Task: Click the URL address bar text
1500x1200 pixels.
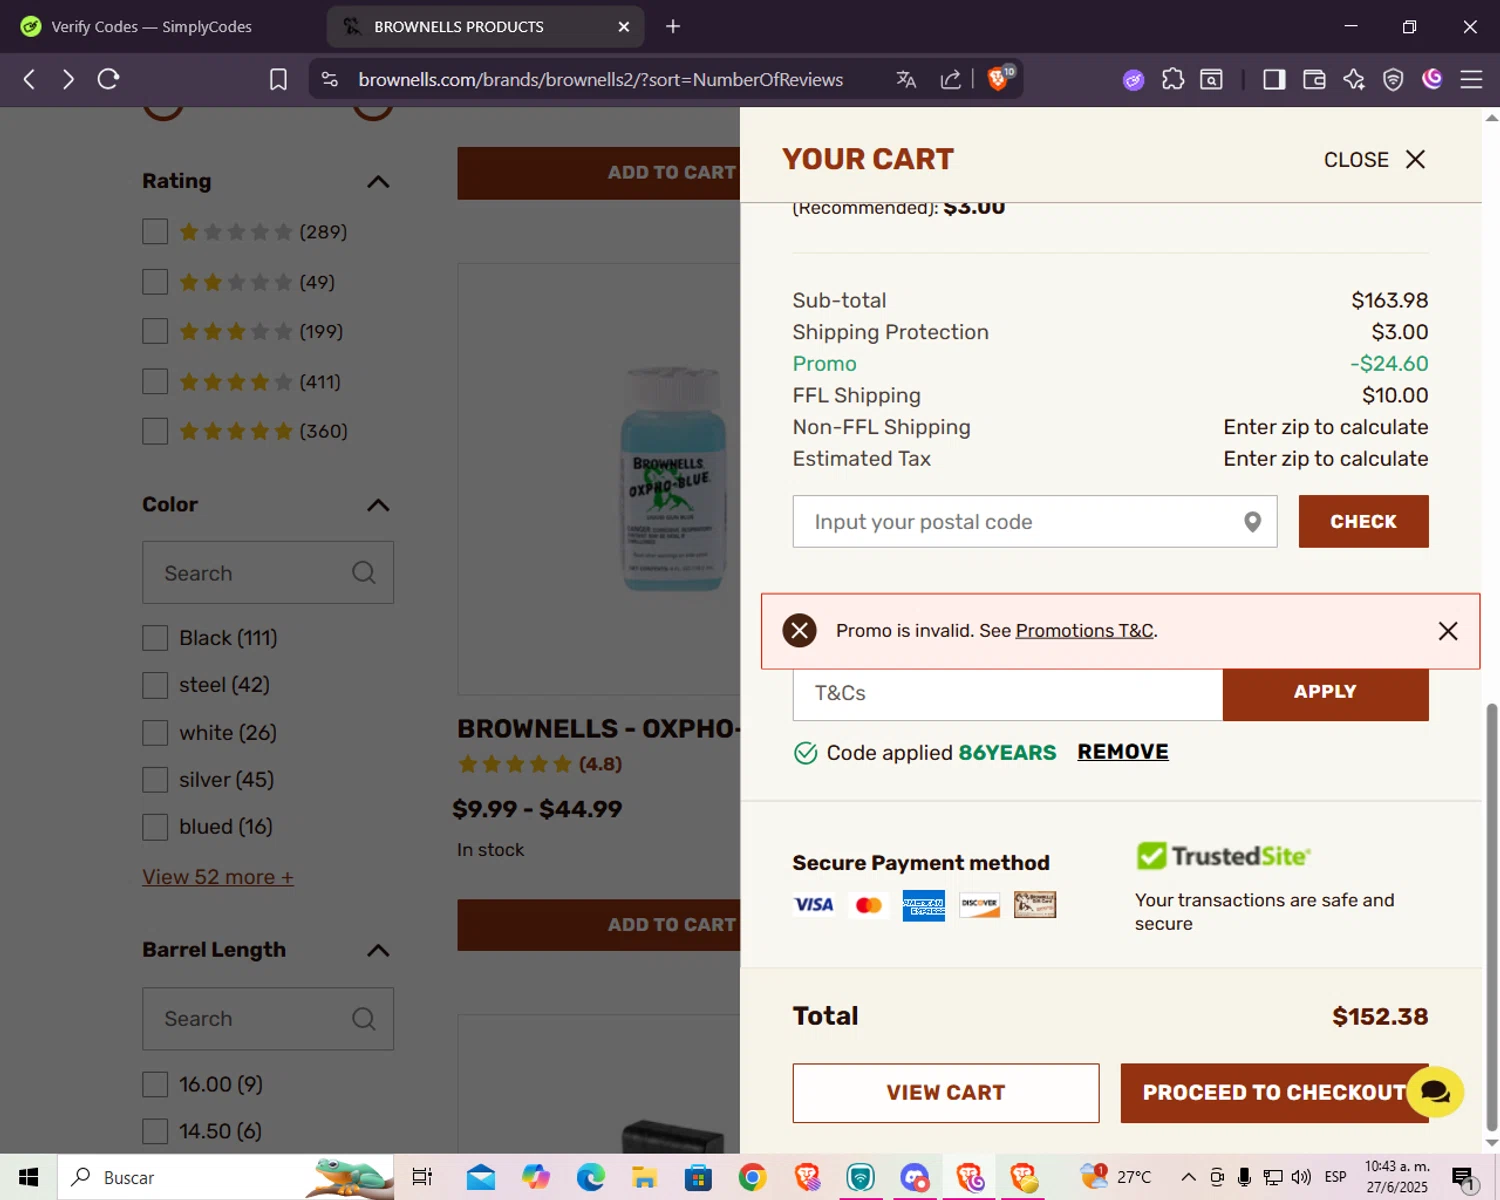Action: (x=600, y=79)
